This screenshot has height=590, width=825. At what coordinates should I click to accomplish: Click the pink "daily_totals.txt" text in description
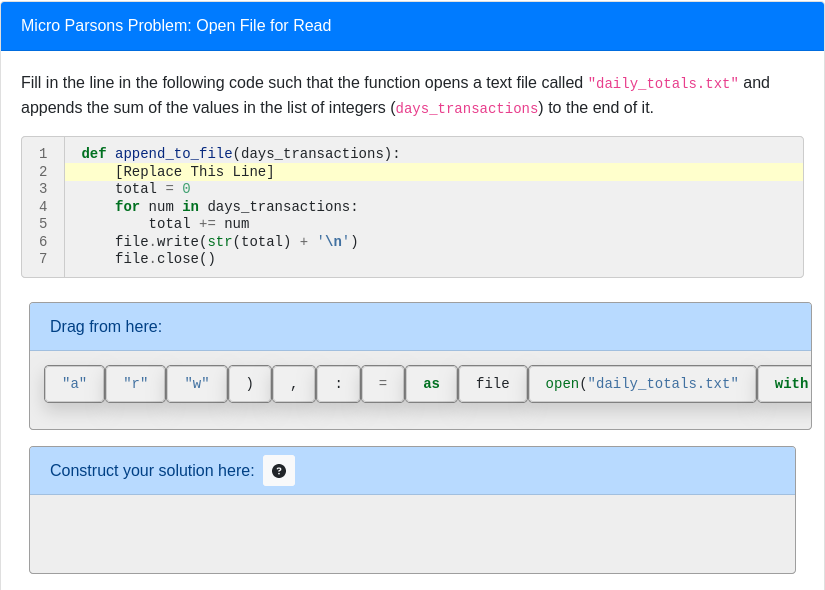tap(663, 84)
